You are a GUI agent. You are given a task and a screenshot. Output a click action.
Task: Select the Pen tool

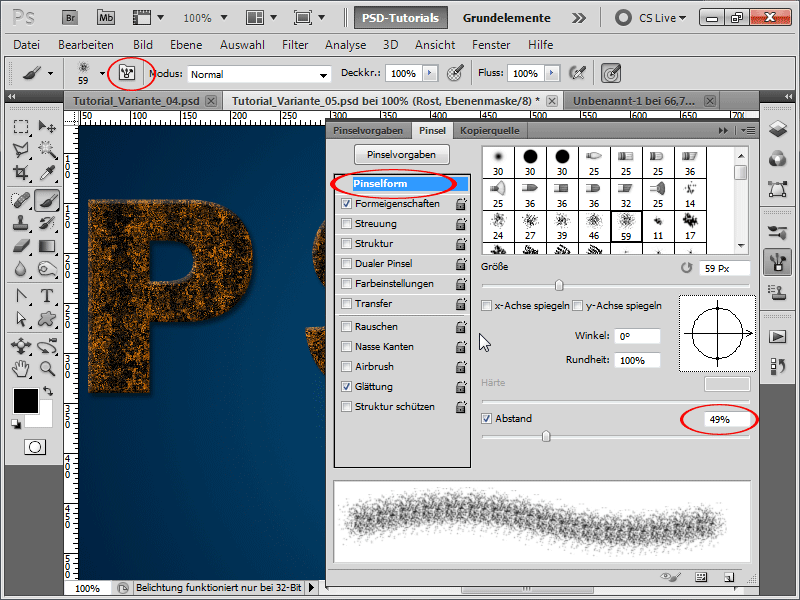tap(21, 296)
